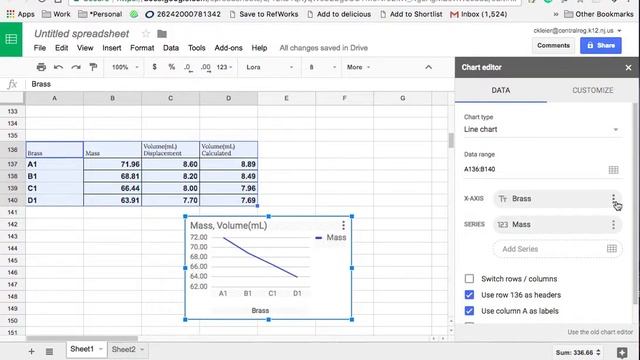Open the Inbox bookmark
This screenshot has height=360, width=640.
[478, 14]
